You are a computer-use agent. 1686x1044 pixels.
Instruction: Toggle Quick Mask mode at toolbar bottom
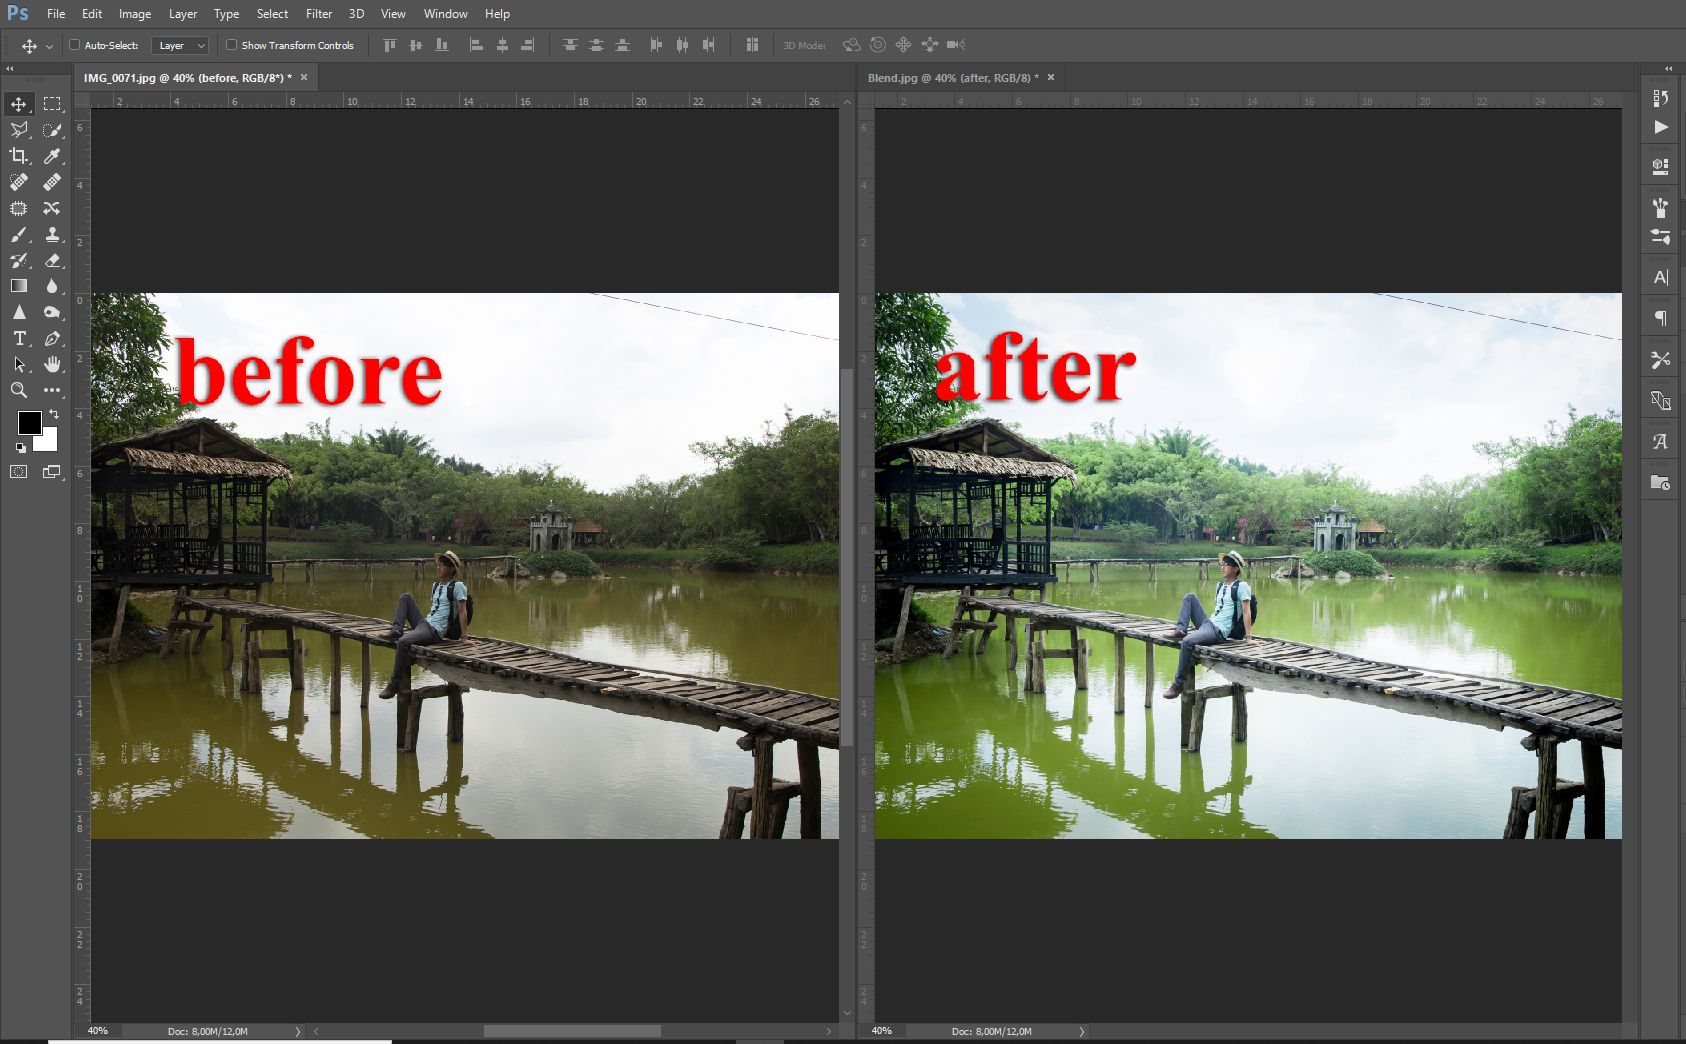pyautogui.click(x=18, y=472)
